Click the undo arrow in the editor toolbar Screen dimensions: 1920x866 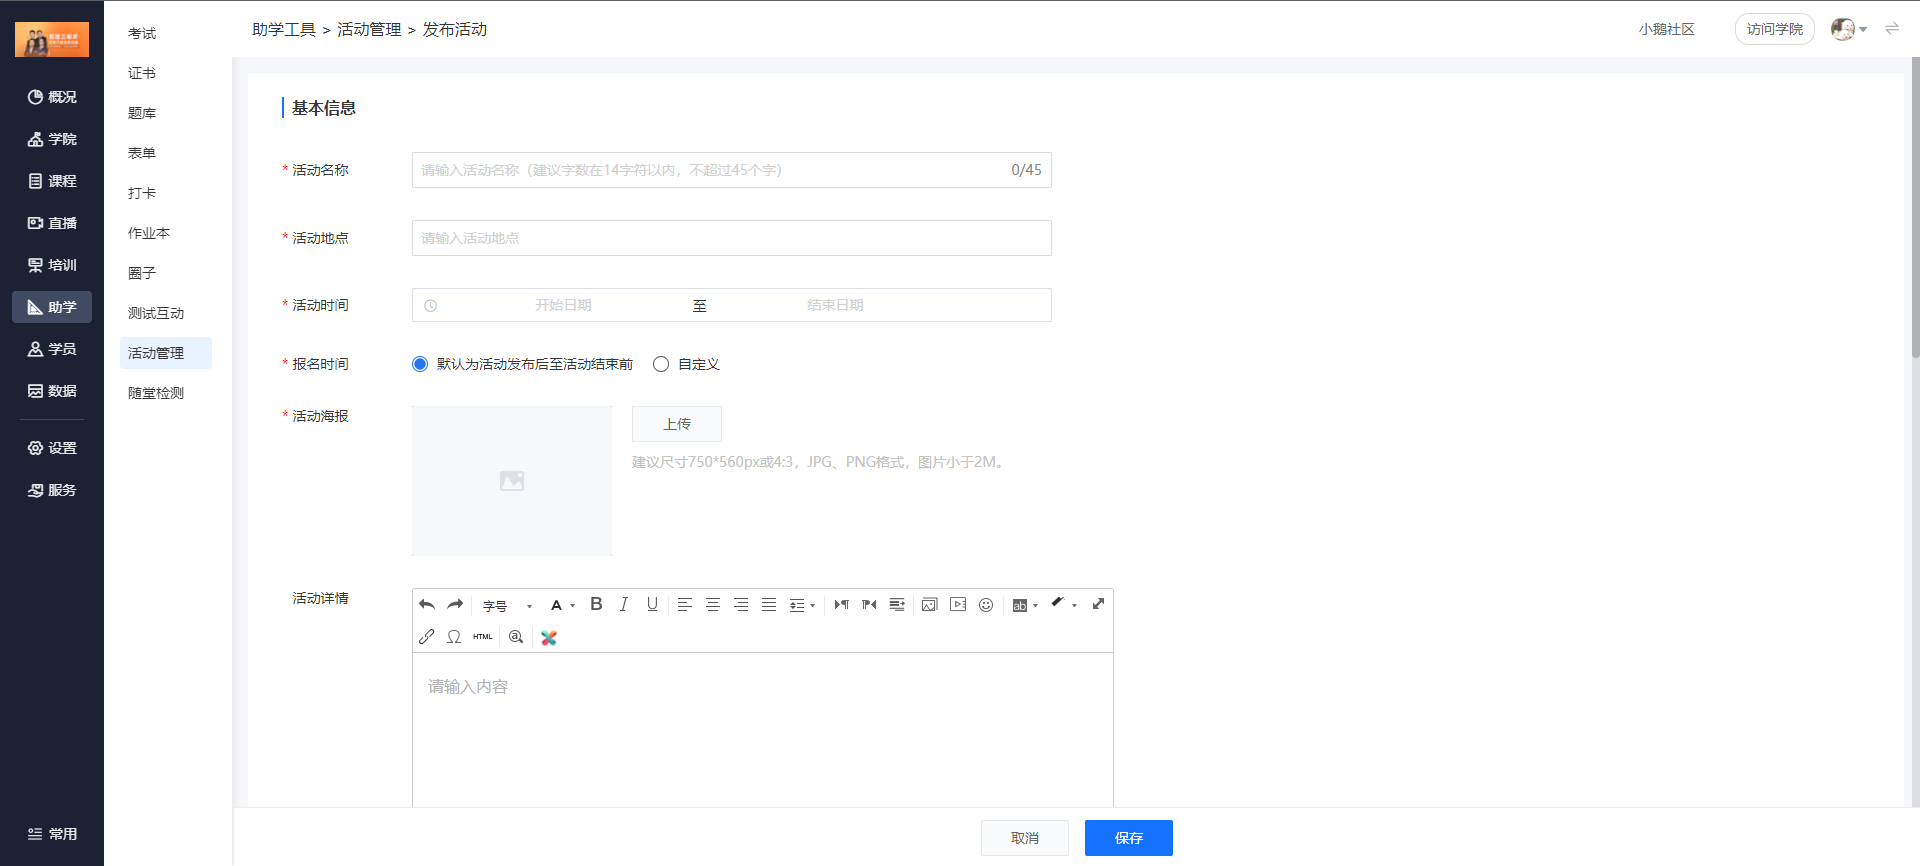coord(427,605)
